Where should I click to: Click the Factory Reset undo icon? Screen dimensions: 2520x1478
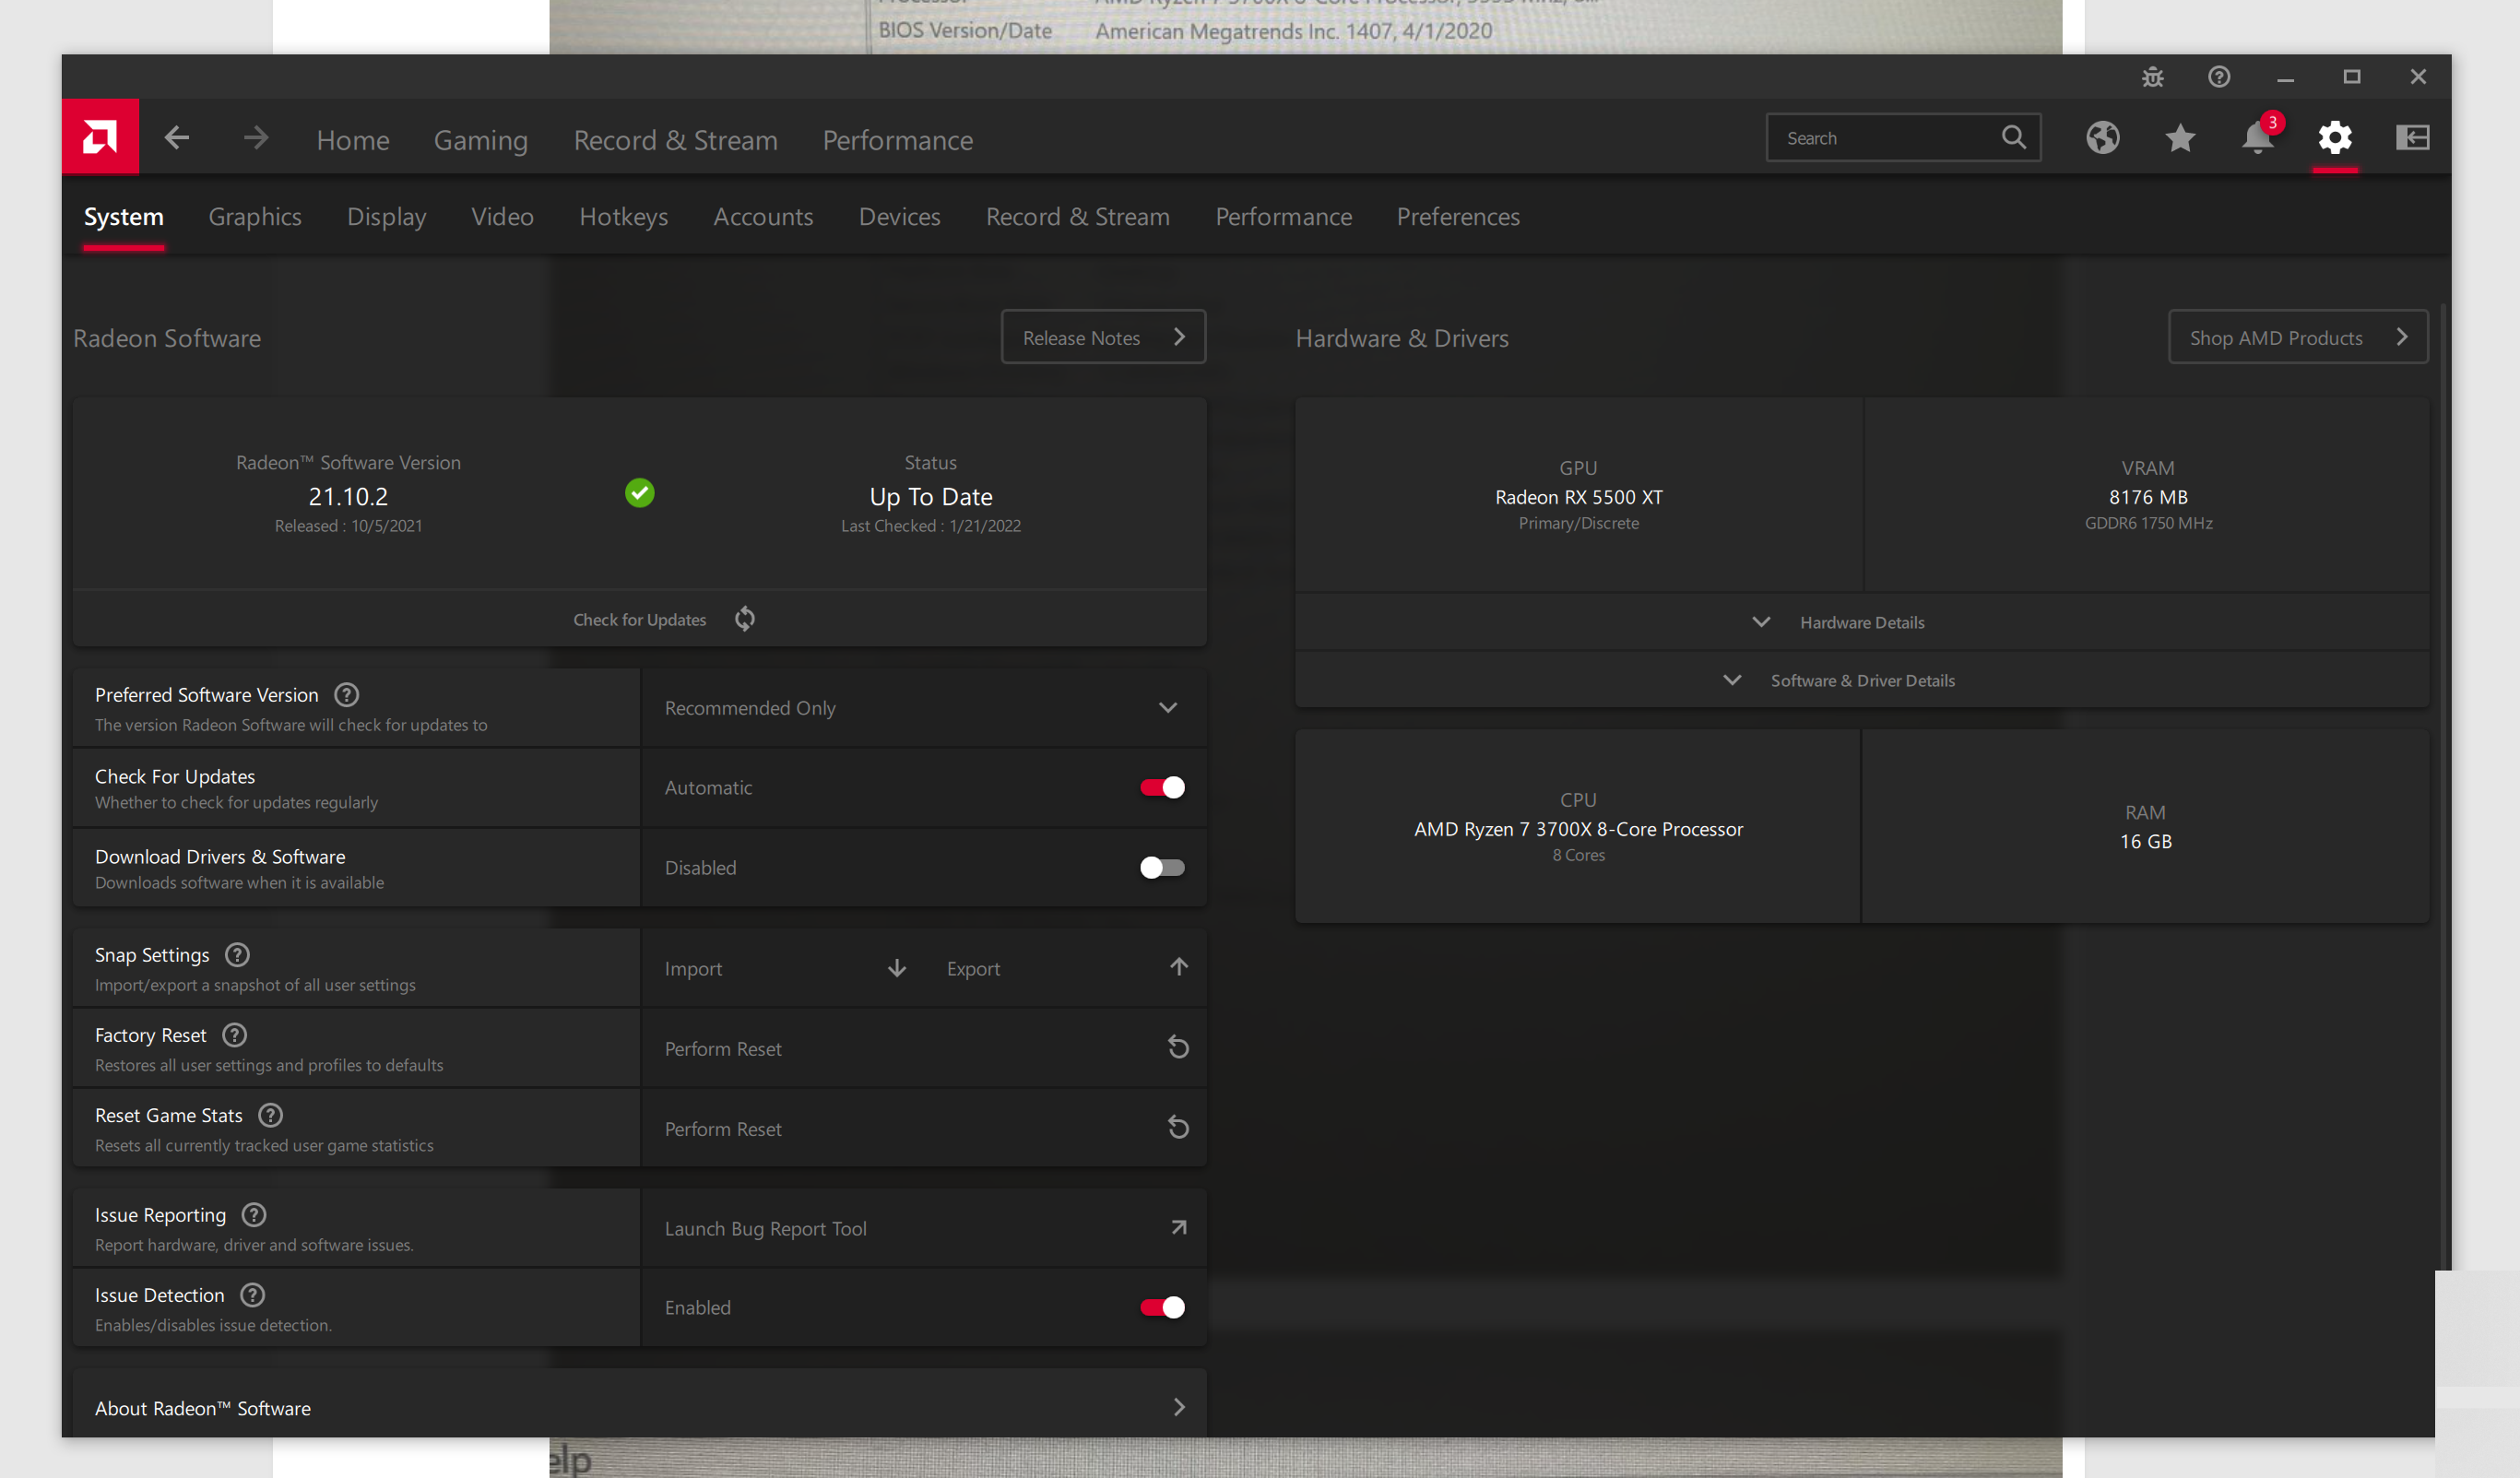(1178, 1047)
